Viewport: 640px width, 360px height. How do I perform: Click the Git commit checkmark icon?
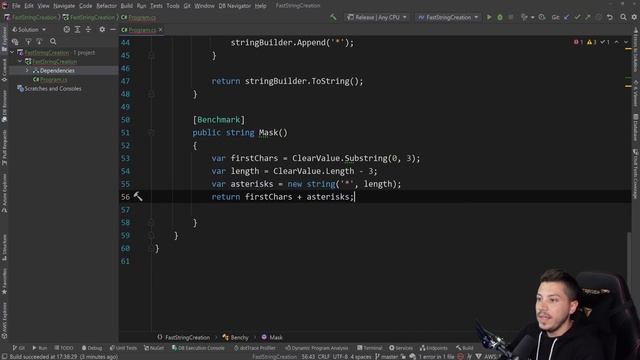[577, 17]
